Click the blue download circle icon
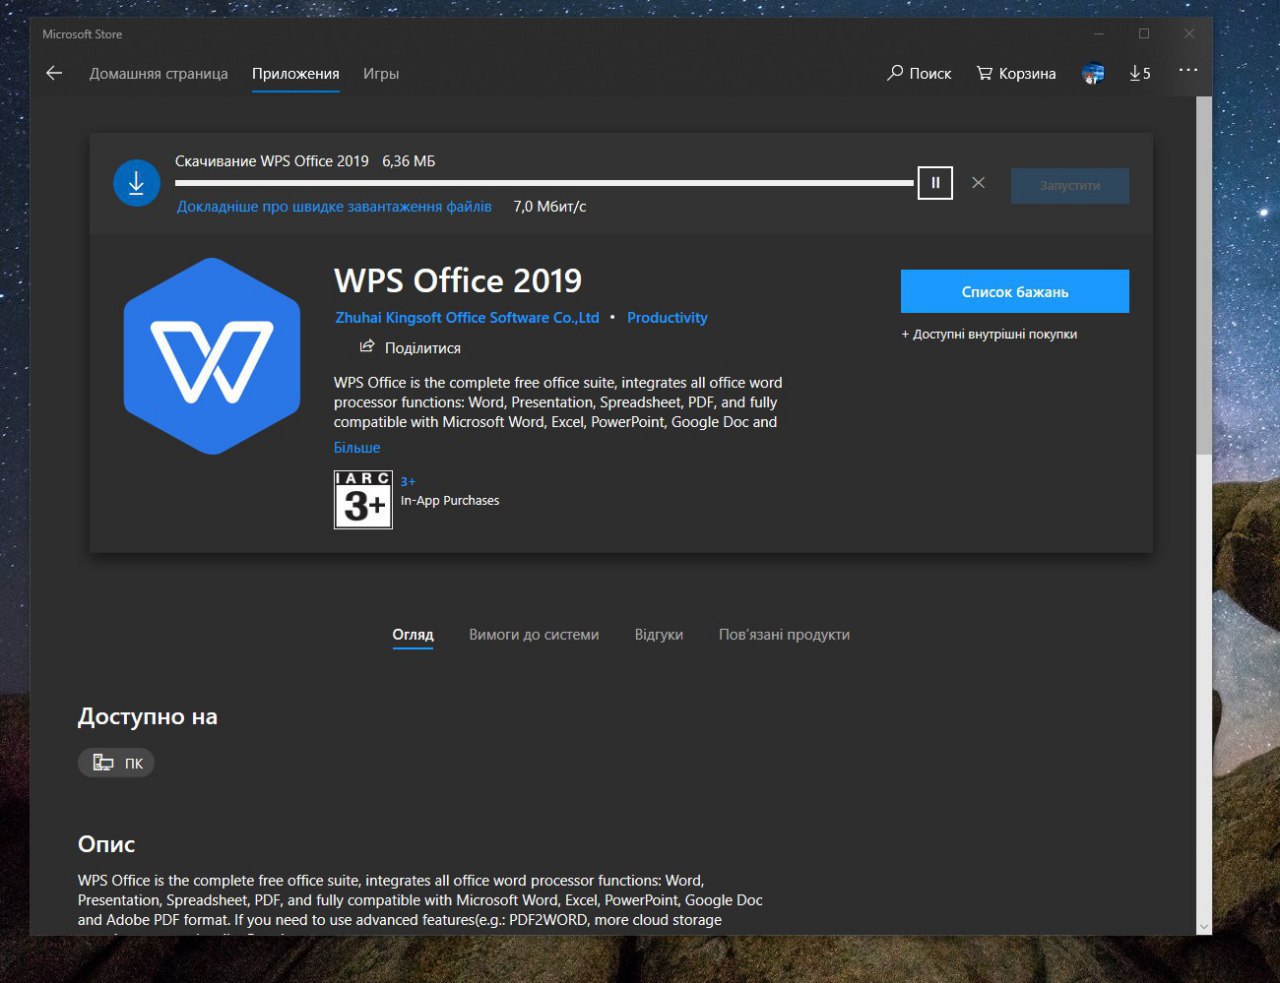Screen dimensions: 1280x983 coord(136,183)
